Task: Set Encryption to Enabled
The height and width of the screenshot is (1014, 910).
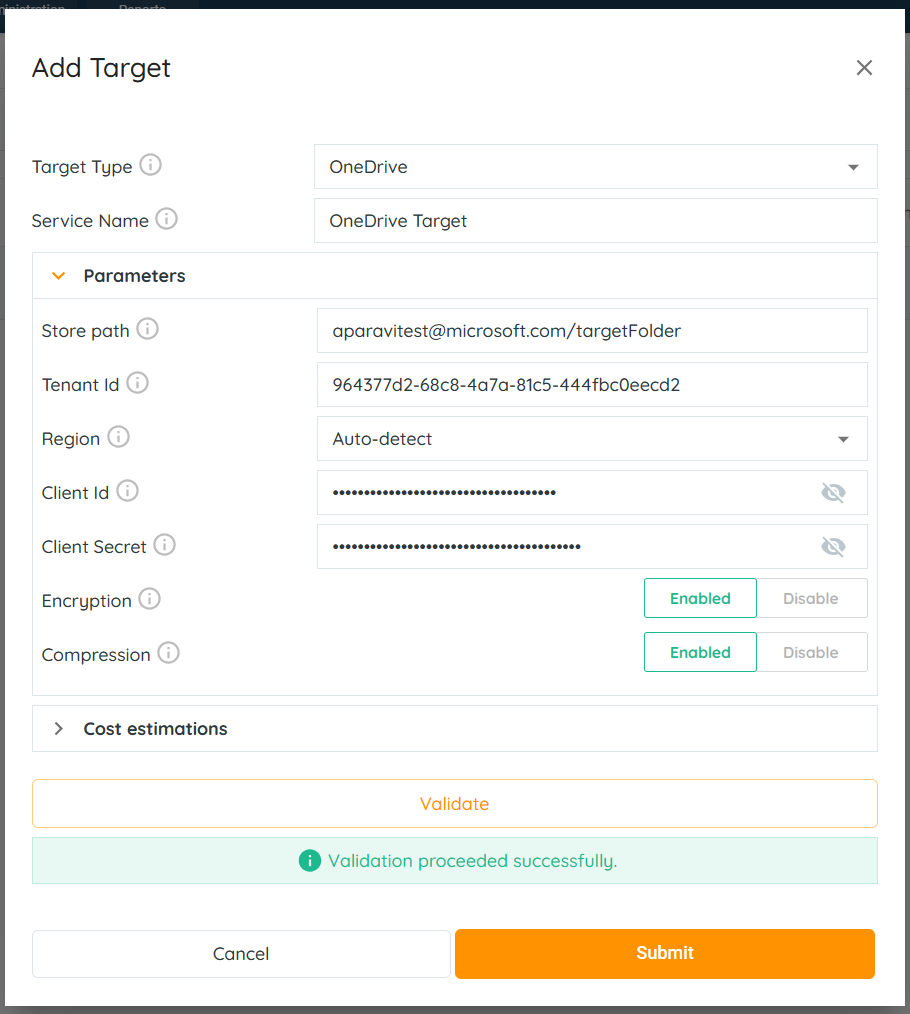Action: (x=700, y=598)
